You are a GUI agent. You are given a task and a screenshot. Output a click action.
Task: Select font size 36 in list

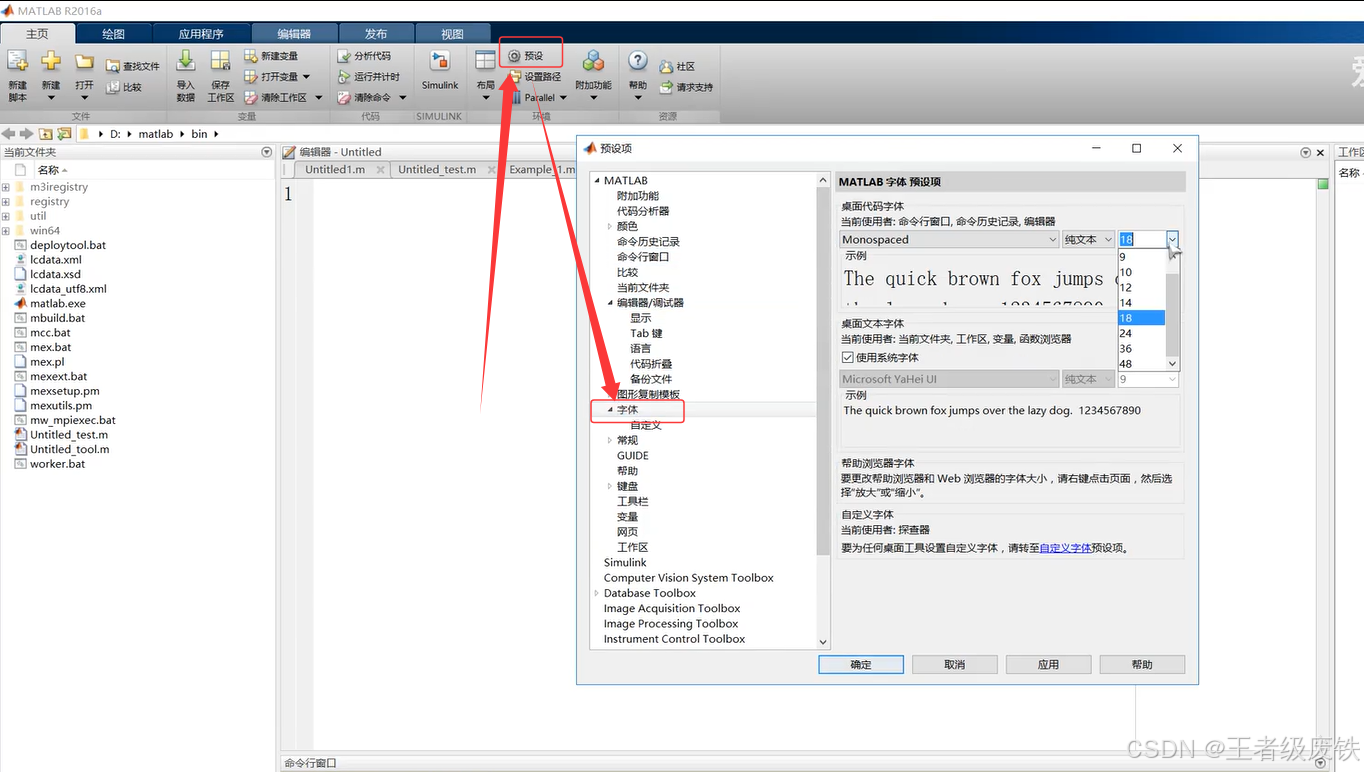click(1141, 349)
